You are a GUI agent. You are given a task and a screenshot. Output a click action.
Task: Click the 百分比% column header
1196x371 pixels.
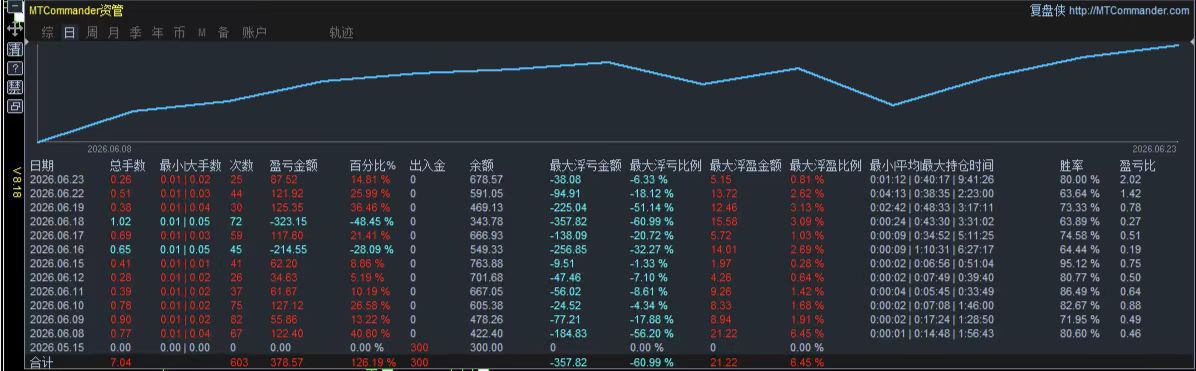click(x=372, y=166)
